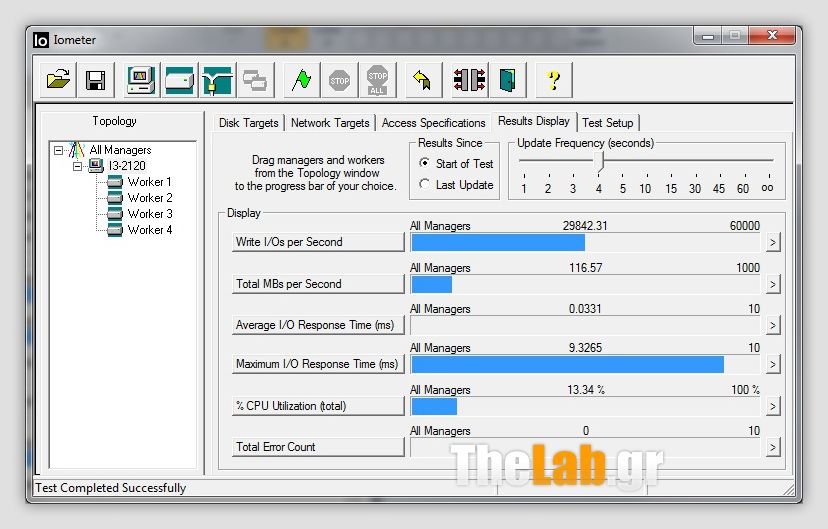Click Total MBs per Second progress bar
The width and height of the screenshot is (828, 529).
(585, 284)
